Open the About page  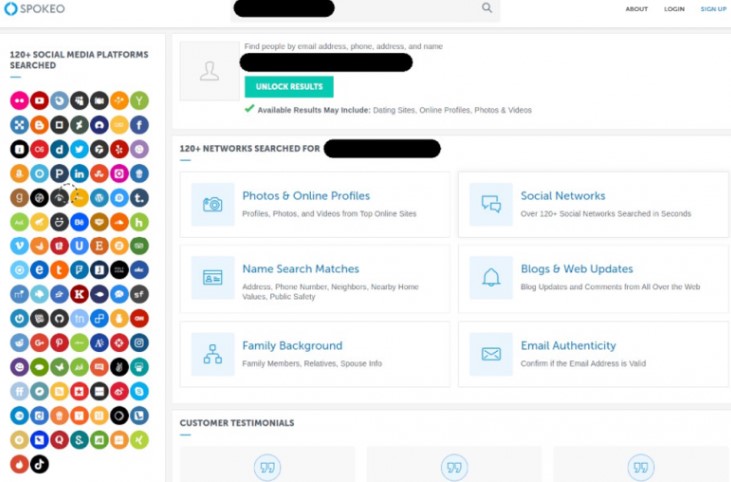coord(636,9)
